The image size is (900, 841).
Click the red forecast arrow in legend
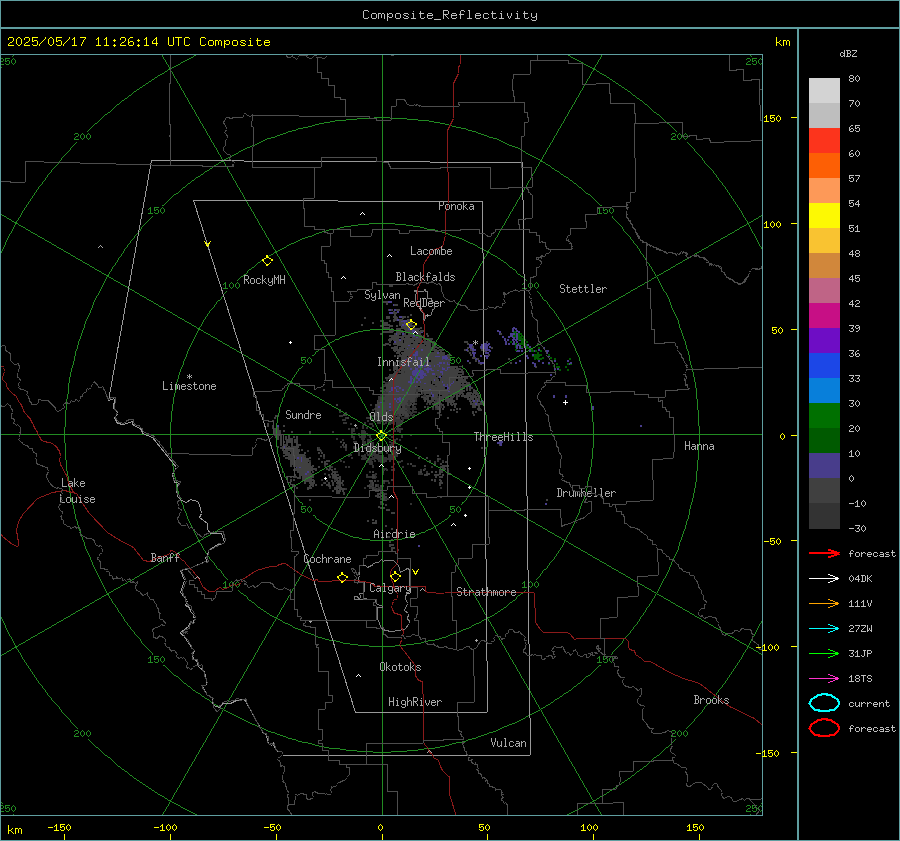pyautogui.click(x=824, y=553)
